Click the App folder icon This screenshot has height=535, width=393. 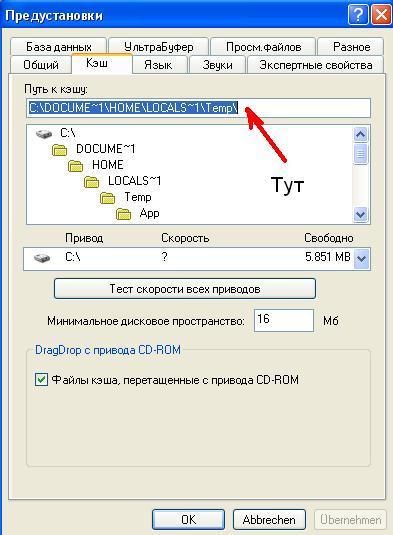click(123, 214)
